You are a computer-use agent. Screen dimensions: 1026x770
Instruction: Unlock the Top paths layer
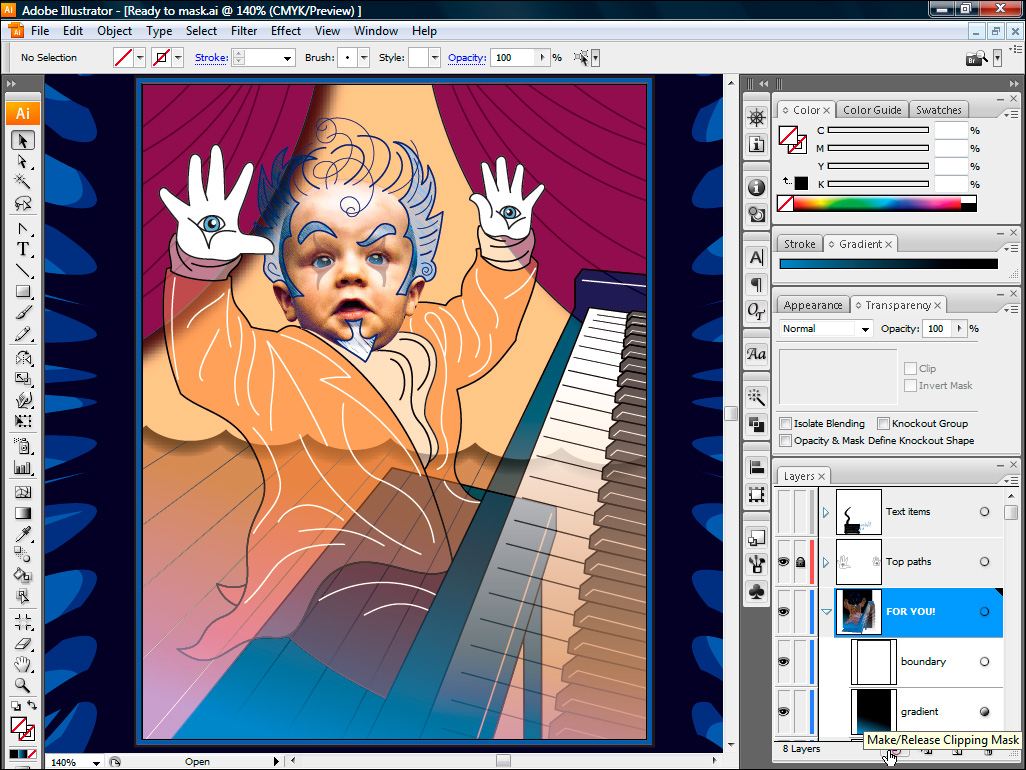tap(800, 562)
